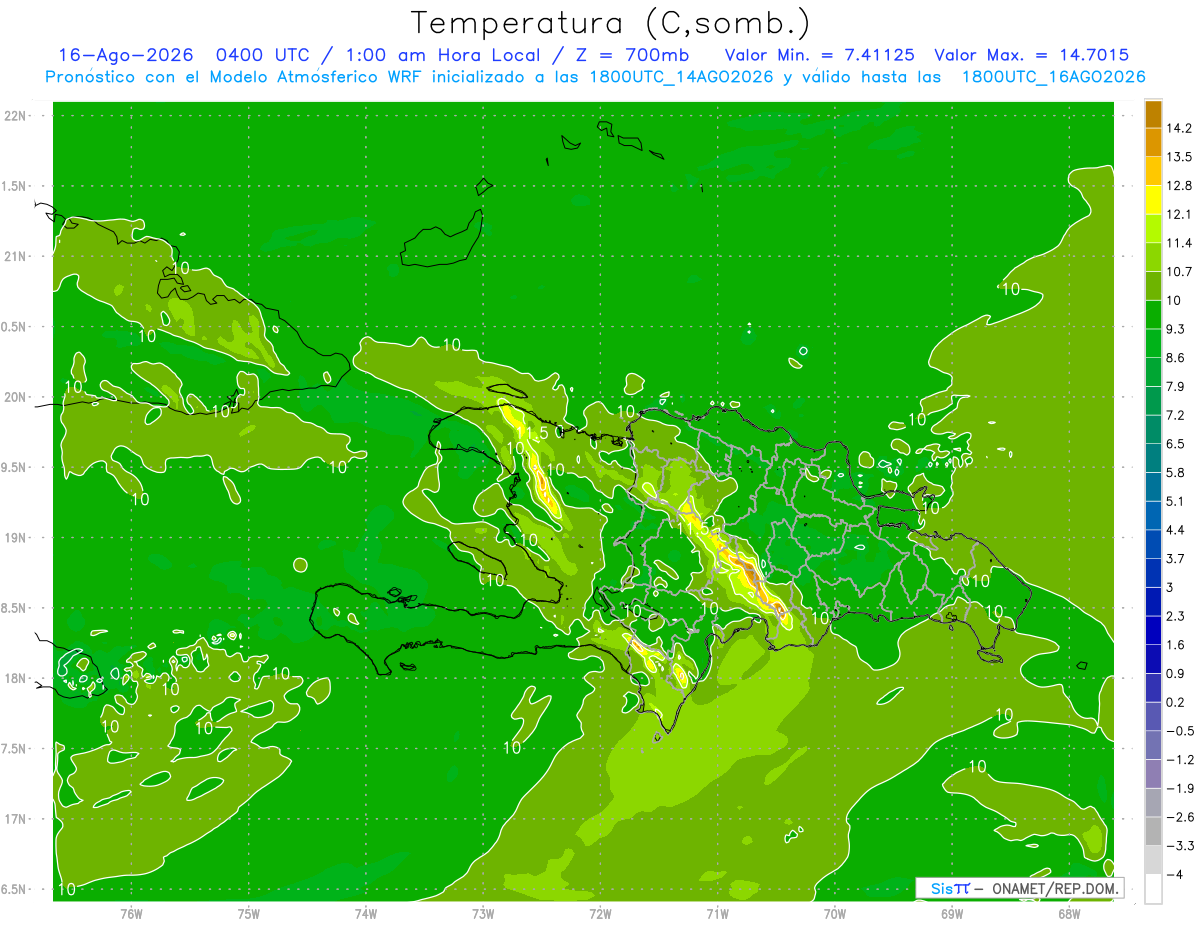Click the title 'Temperatura (C,somb.)'
The height and width of the screenshot is (927, 1200).
tap(610, 23)
